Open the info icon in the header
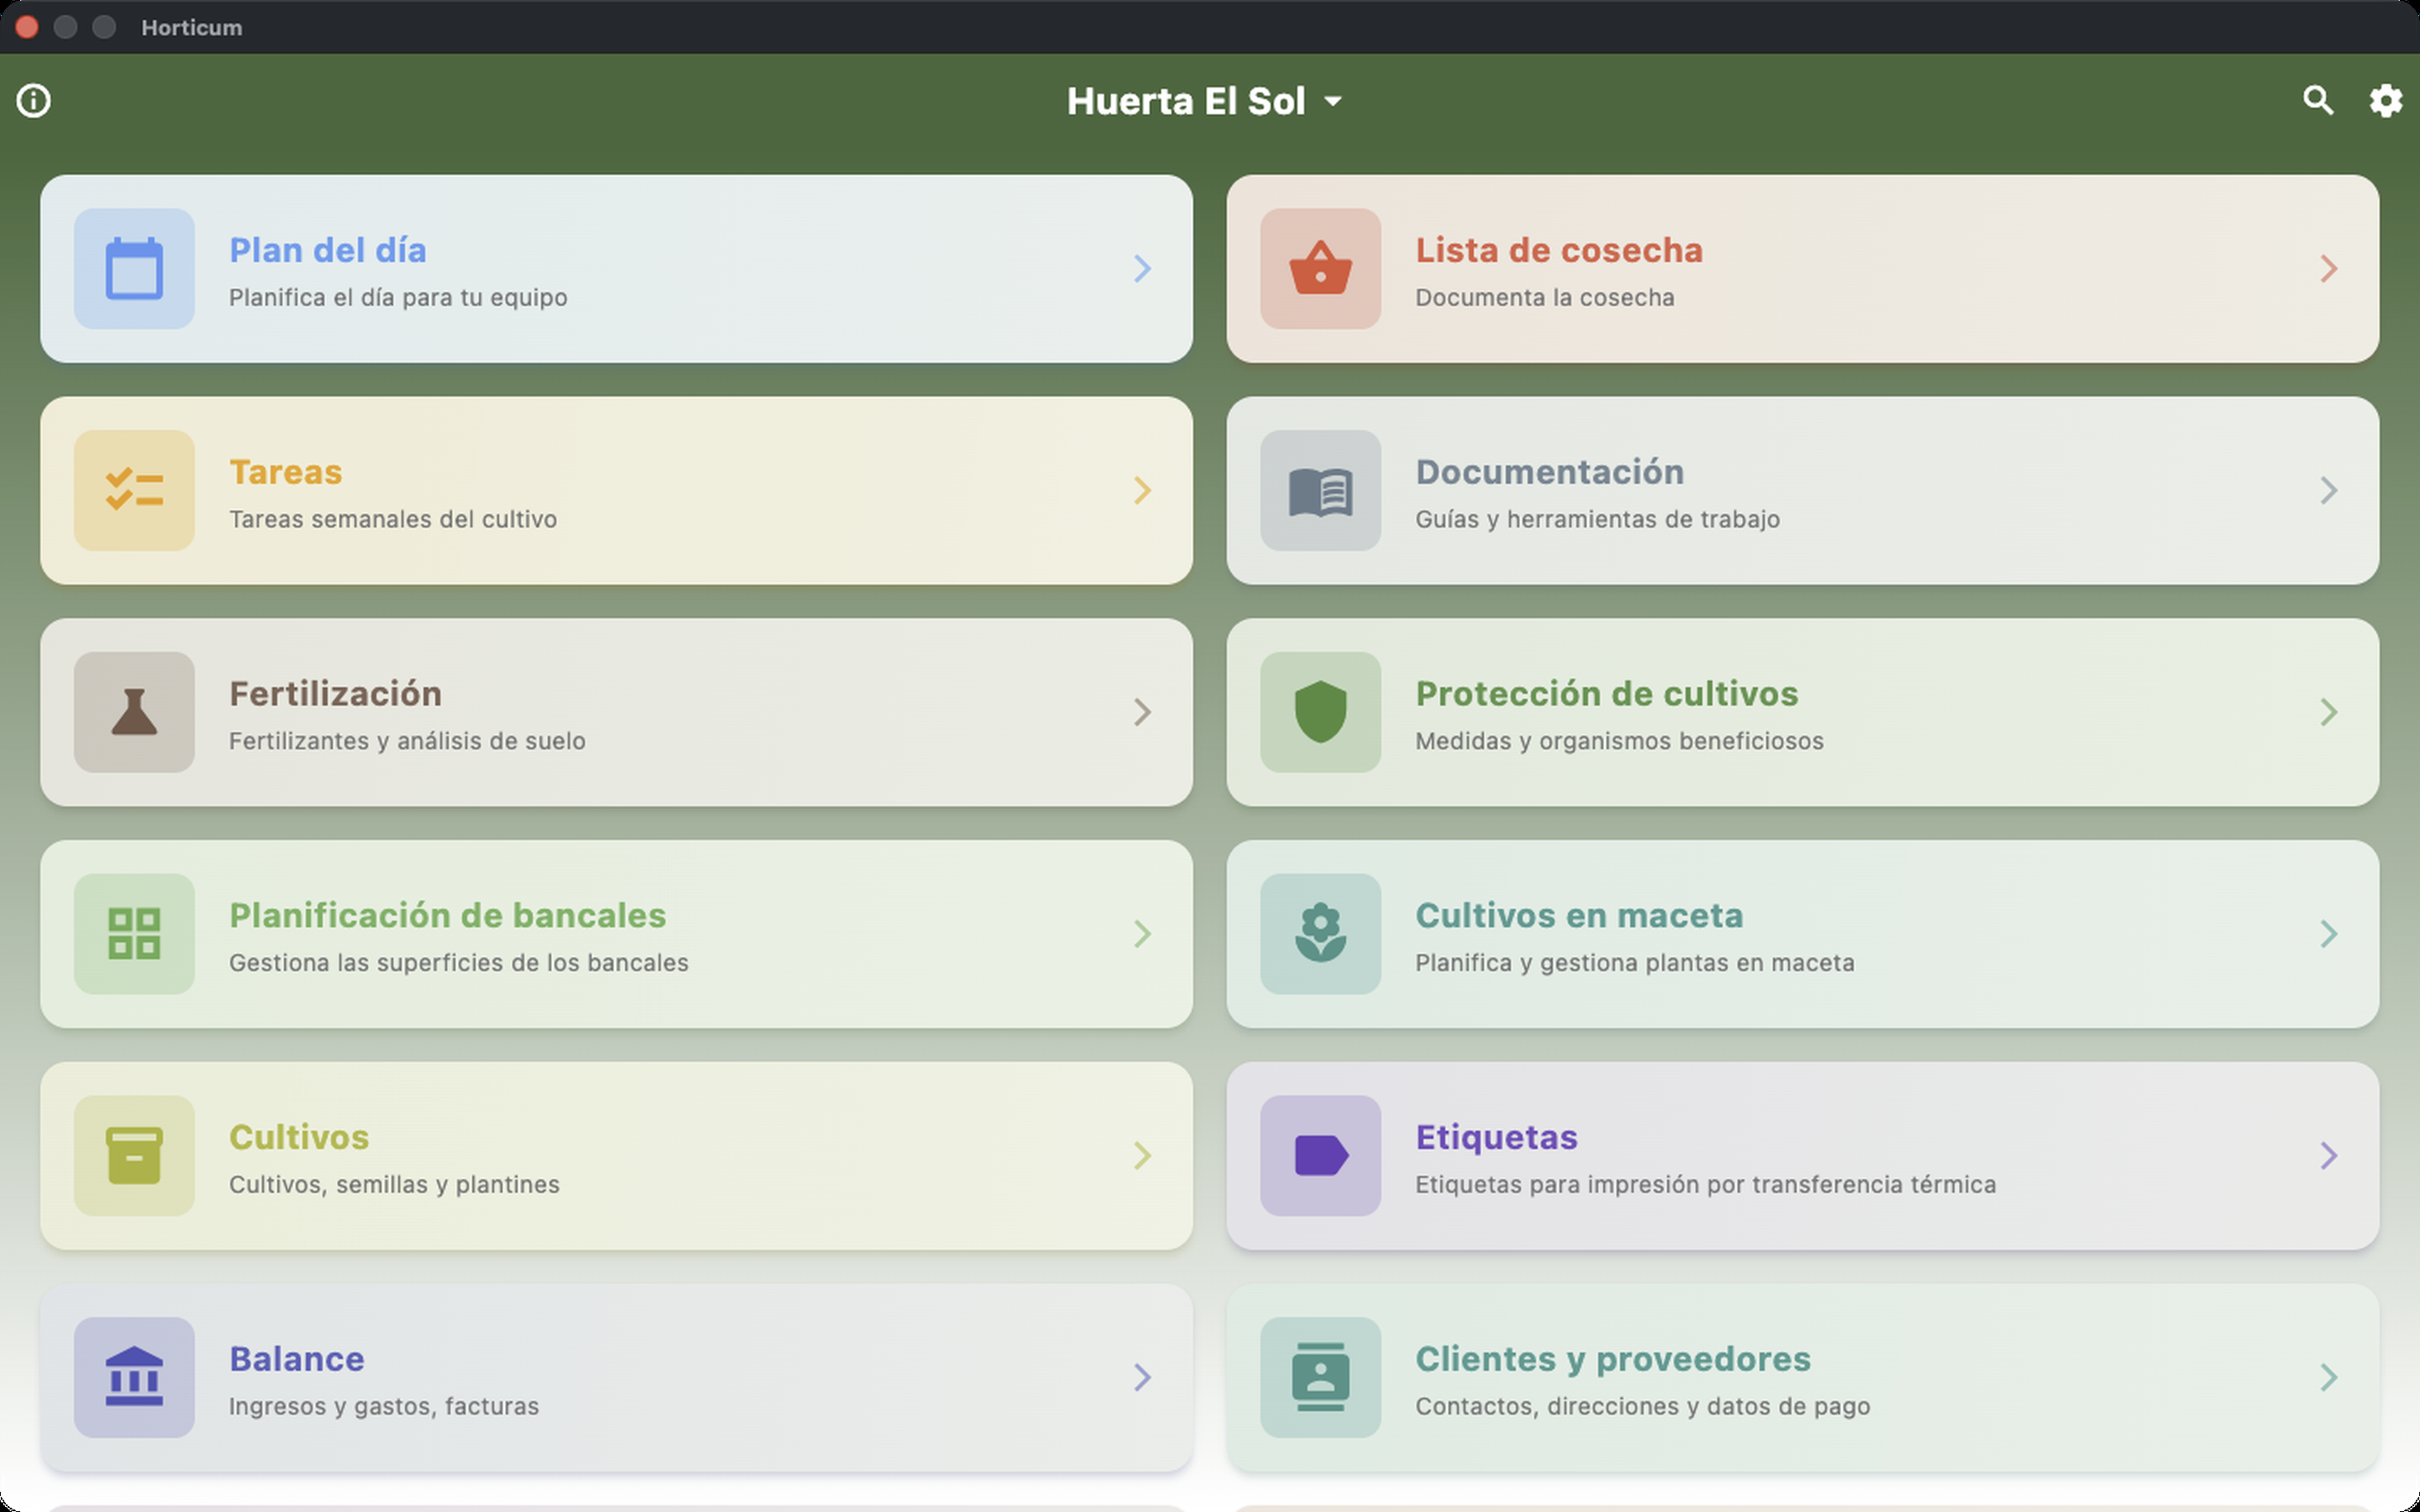The image size is (2420, 1512). [x=34, y=101]
